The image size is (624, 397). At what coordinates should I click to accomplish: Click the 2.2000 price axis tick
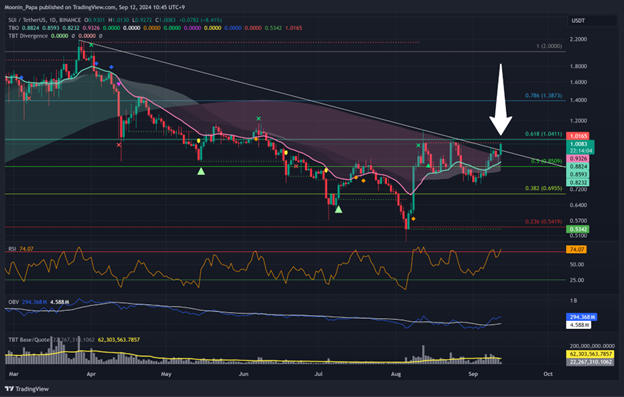(578, 39)
